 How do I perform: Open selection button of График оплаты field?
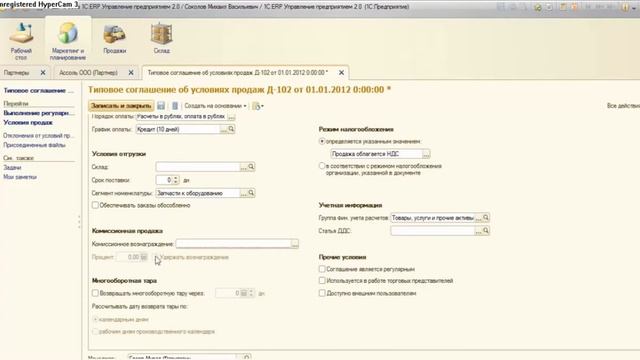coord(224,129)
